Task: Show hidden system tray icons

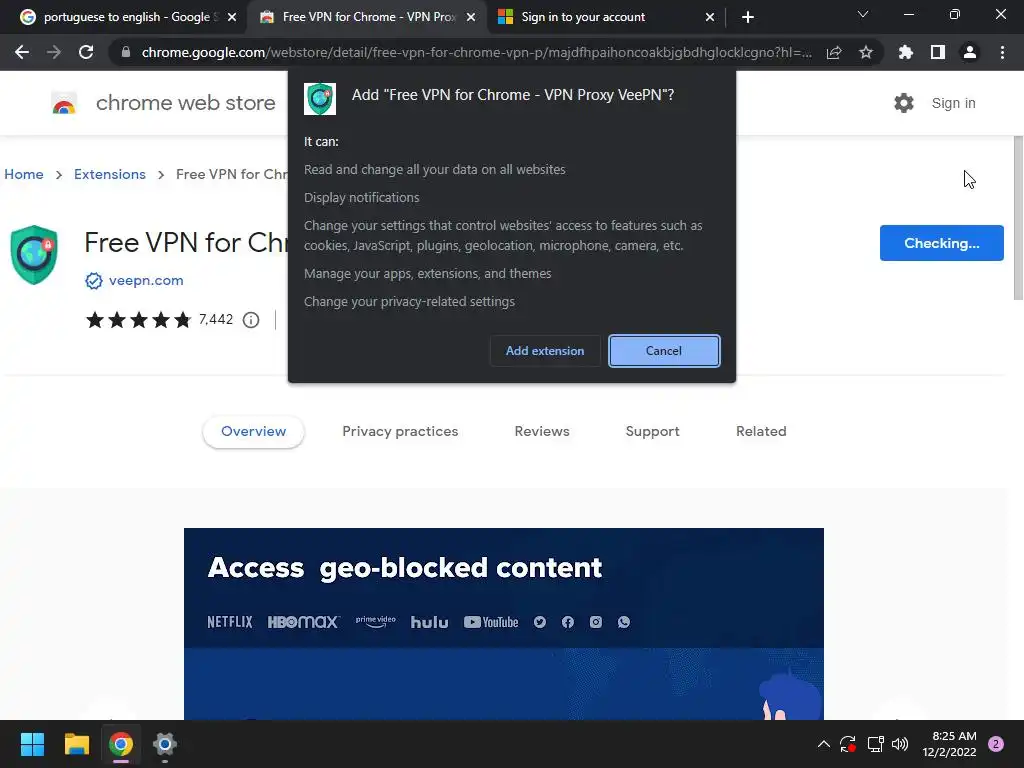Action: [824, 744]
